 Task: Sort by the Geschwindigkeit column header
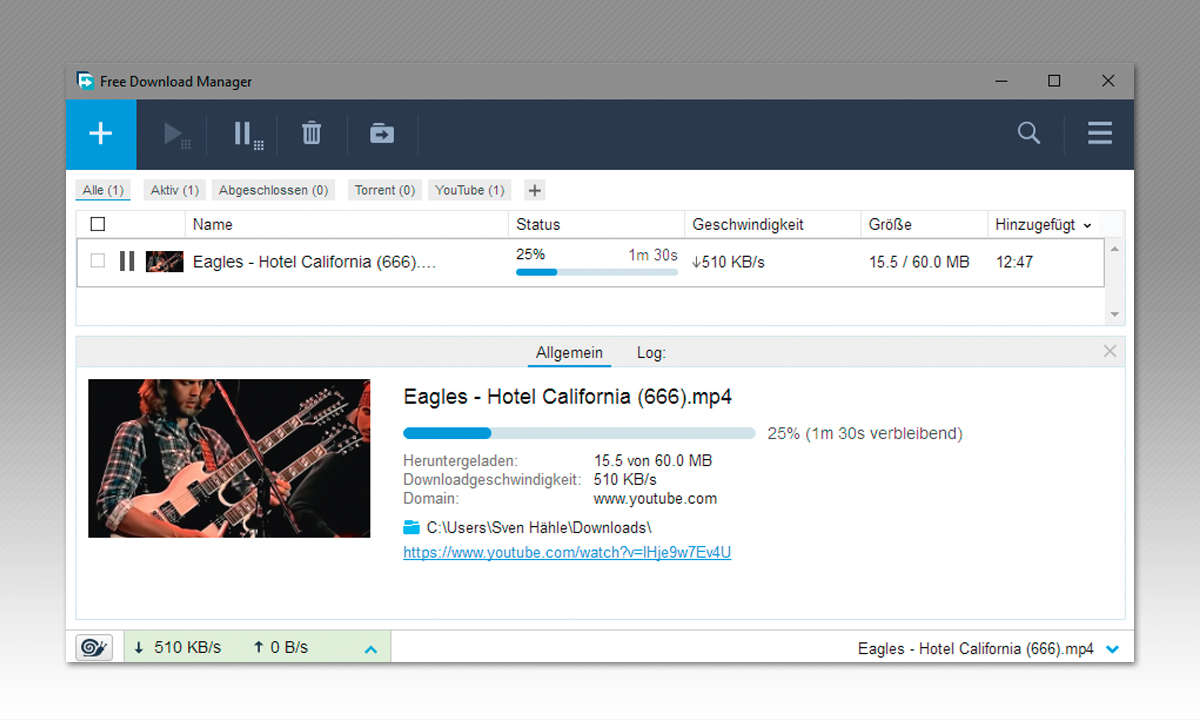(772, 224)
